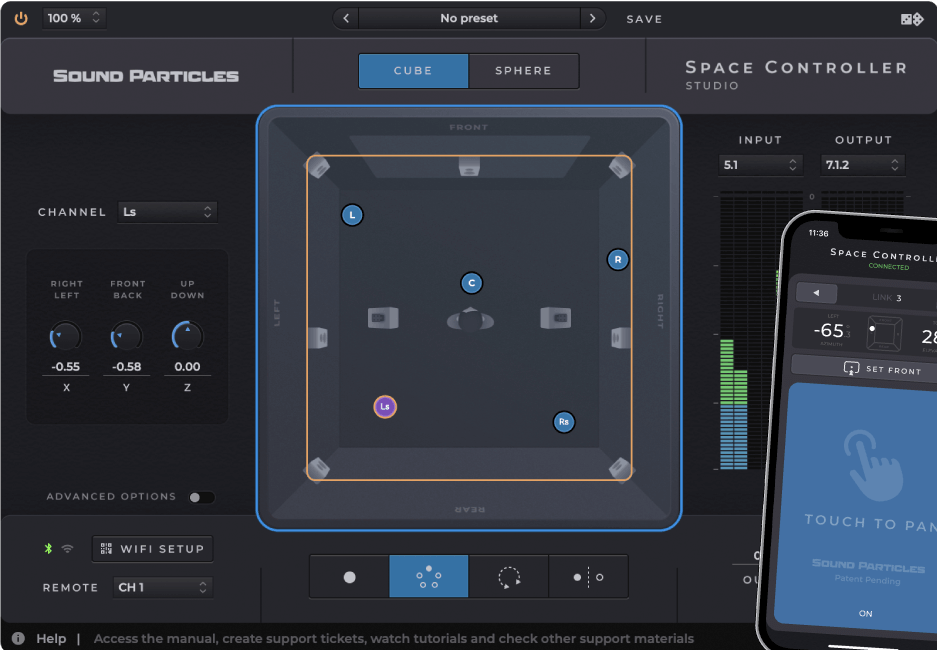Switch to Sphere mode
937x650 pixels.
click(x=523, y=71)
